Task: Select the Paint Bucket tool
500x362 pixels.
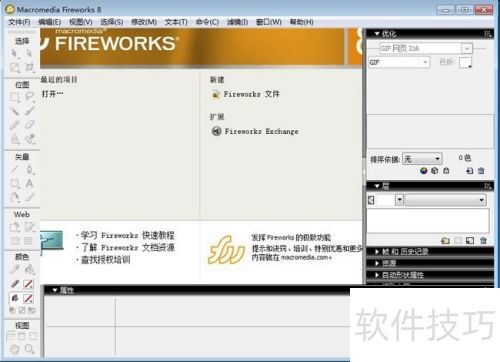Action: pyautogui.click(x=29, y=269)
